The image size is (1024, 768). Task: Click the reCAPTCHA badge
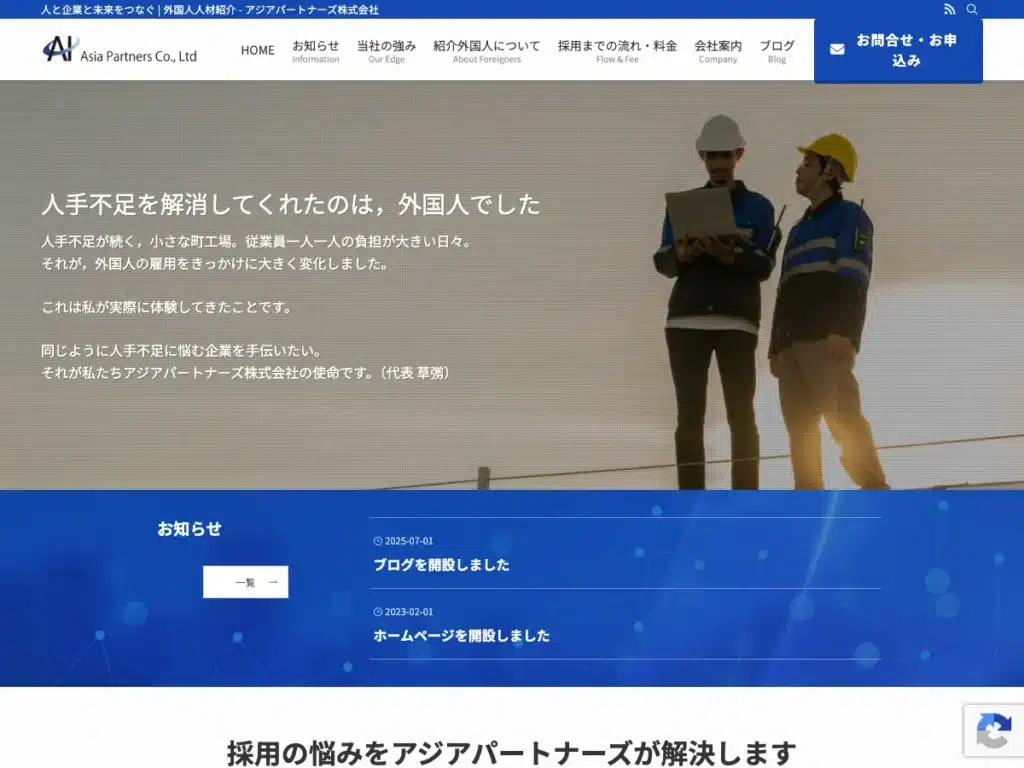point(994,731)
